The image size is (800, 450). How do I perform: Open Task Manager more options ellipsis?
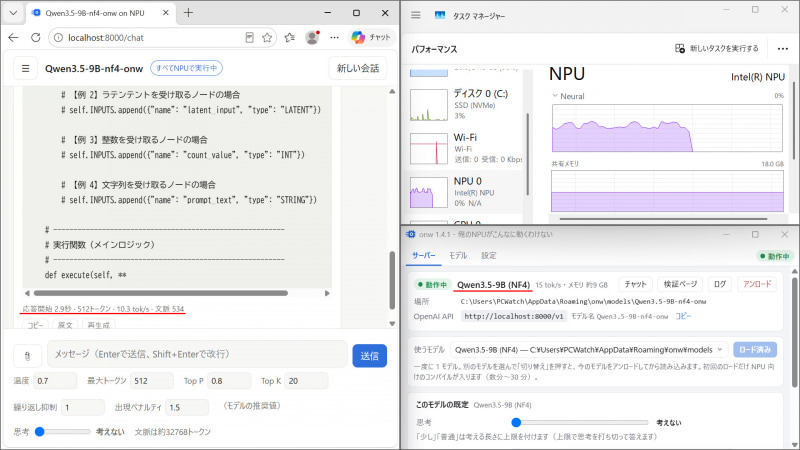click(783, 48)
